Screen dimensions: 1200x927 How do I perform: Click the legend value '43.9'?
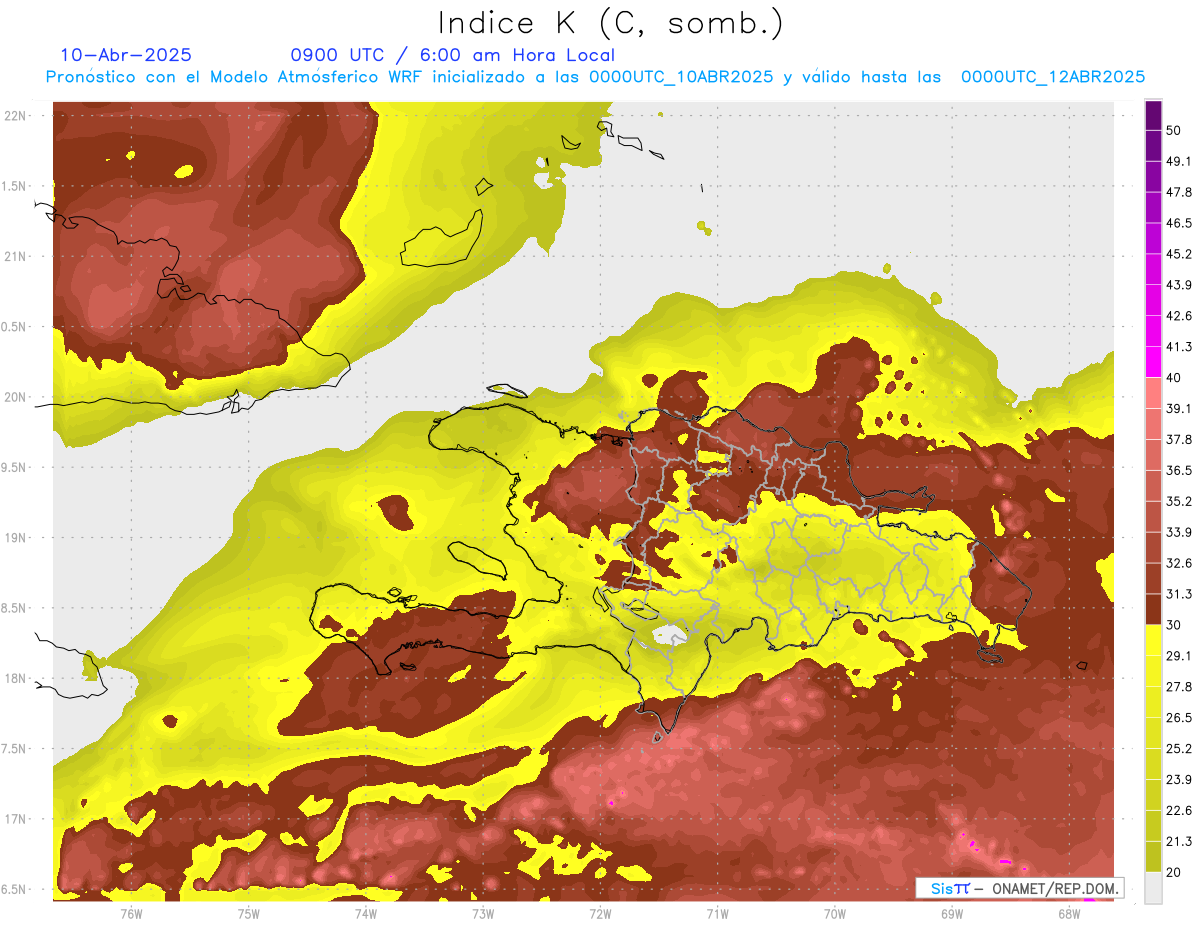pyautogui.click(x=1179, y=285)
